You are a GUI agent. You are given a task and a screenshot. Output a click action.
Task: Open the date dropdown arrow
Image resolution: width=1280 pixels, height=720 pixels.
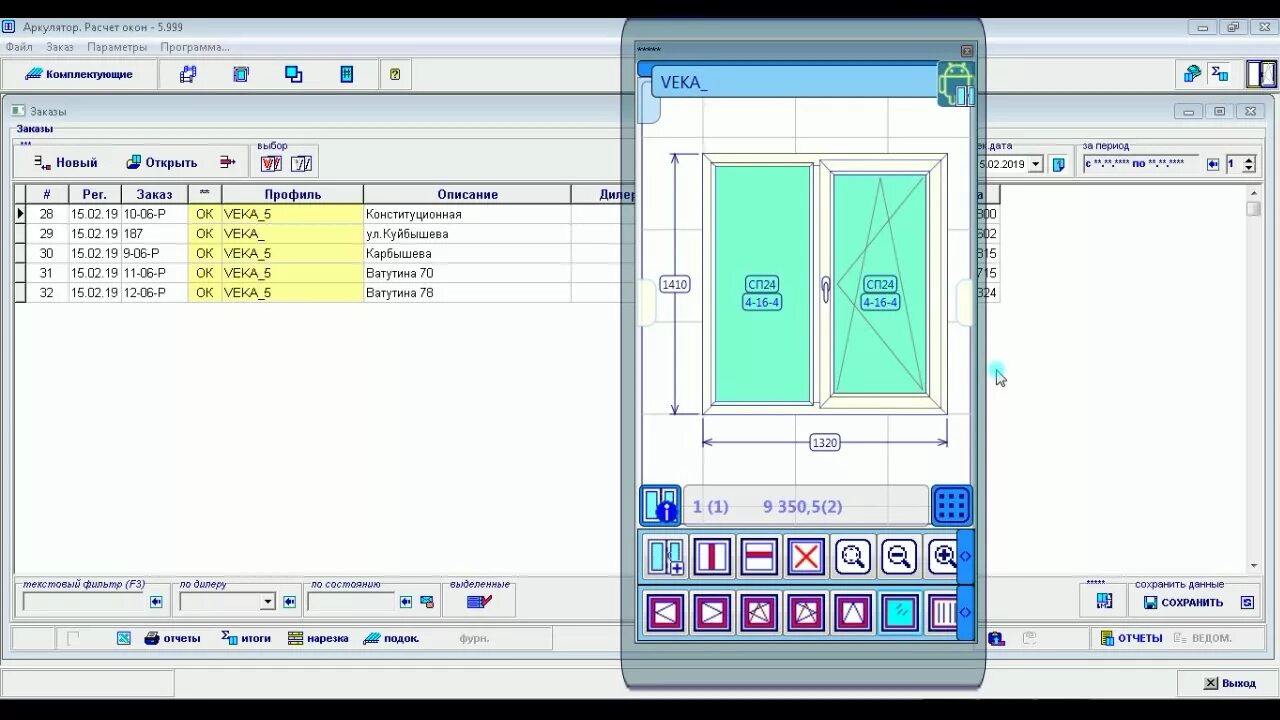tap(1035, 164)
